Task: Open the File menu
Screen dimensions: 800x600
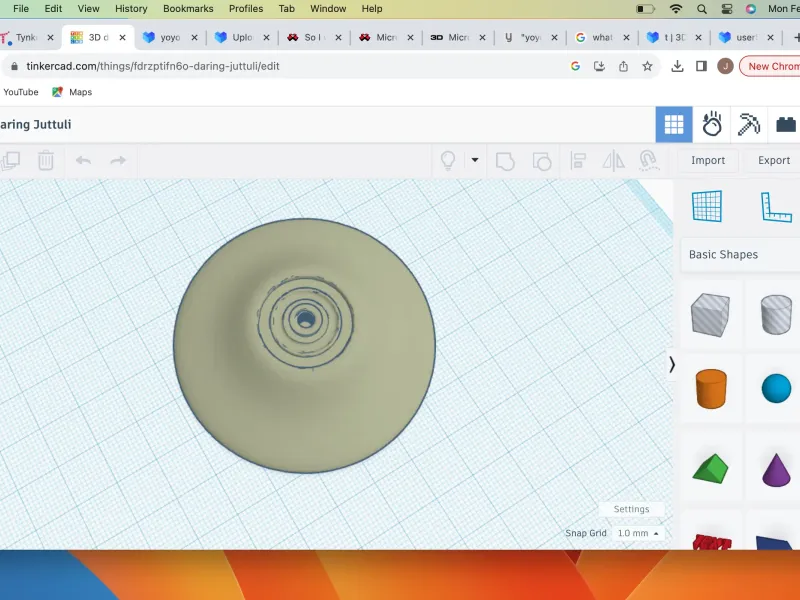Action: [x=21, y=9]
